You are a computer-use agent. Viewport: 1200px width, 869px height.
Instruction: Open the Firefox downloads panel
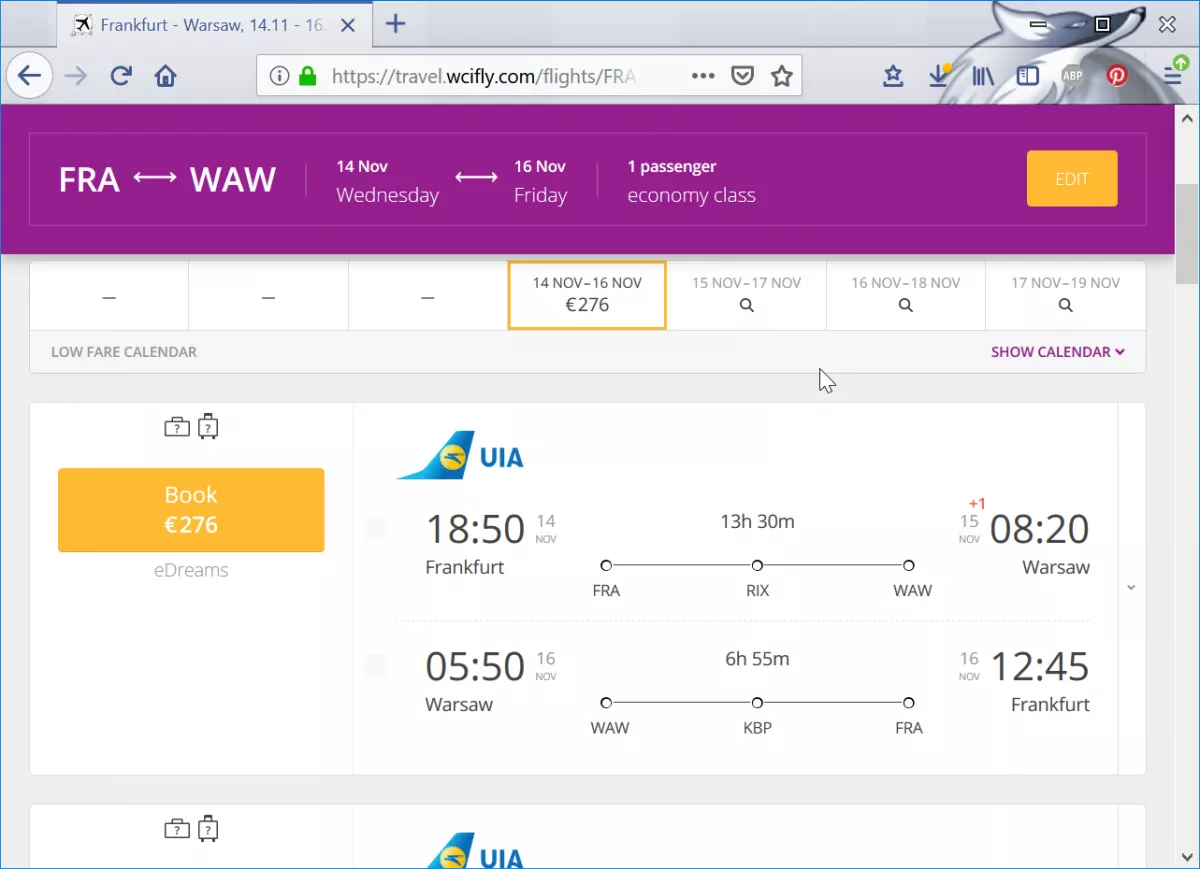(x=939, y=76)
